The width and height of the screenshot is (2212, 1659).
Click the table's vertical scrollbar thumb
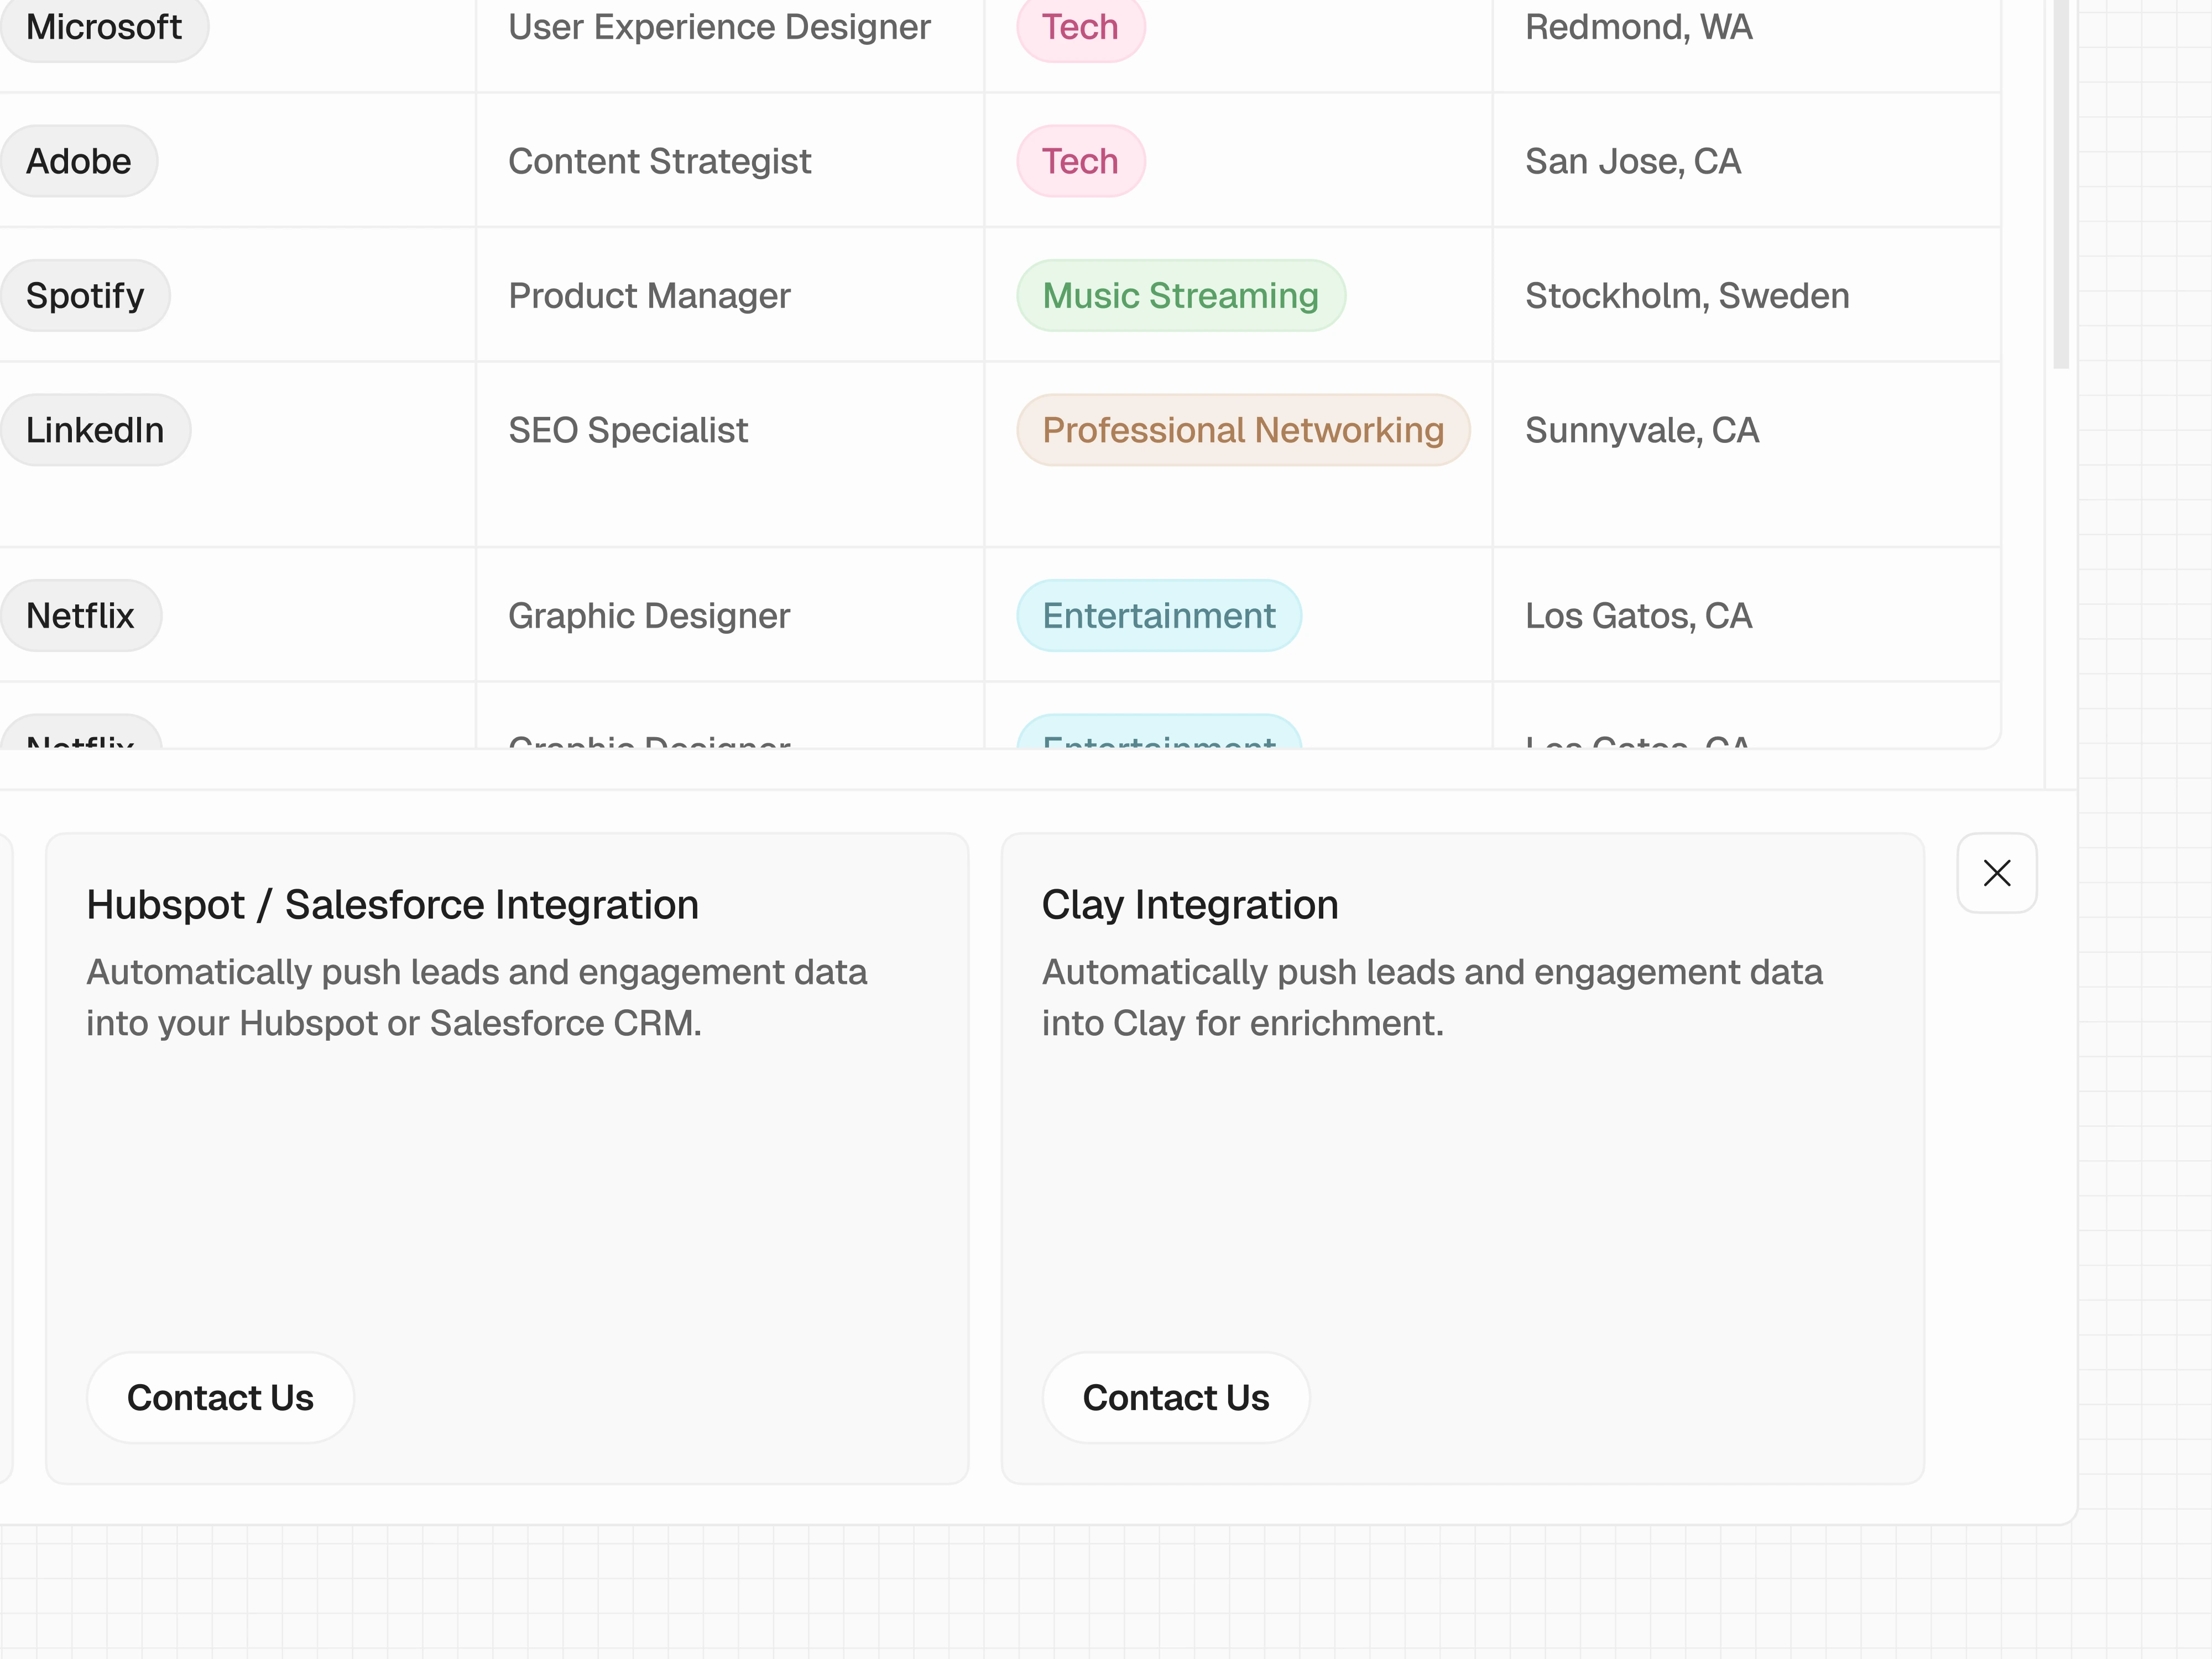[2060, 180]
